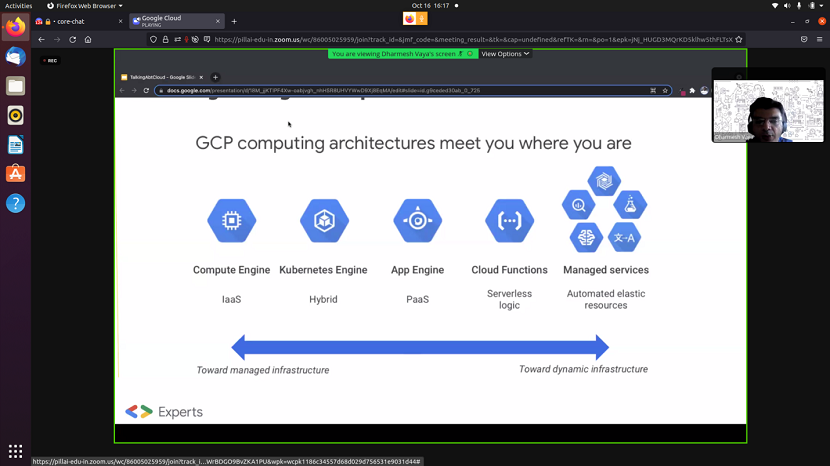Click reload button in the shared Chrome window

point(146,91)
